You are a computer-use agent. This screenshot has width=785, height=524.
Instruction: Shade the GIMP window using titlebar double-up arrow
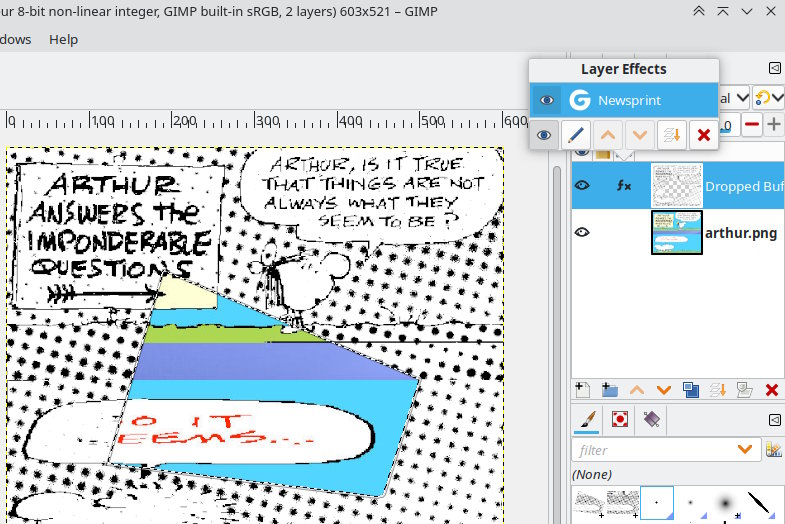pos(698,11)
